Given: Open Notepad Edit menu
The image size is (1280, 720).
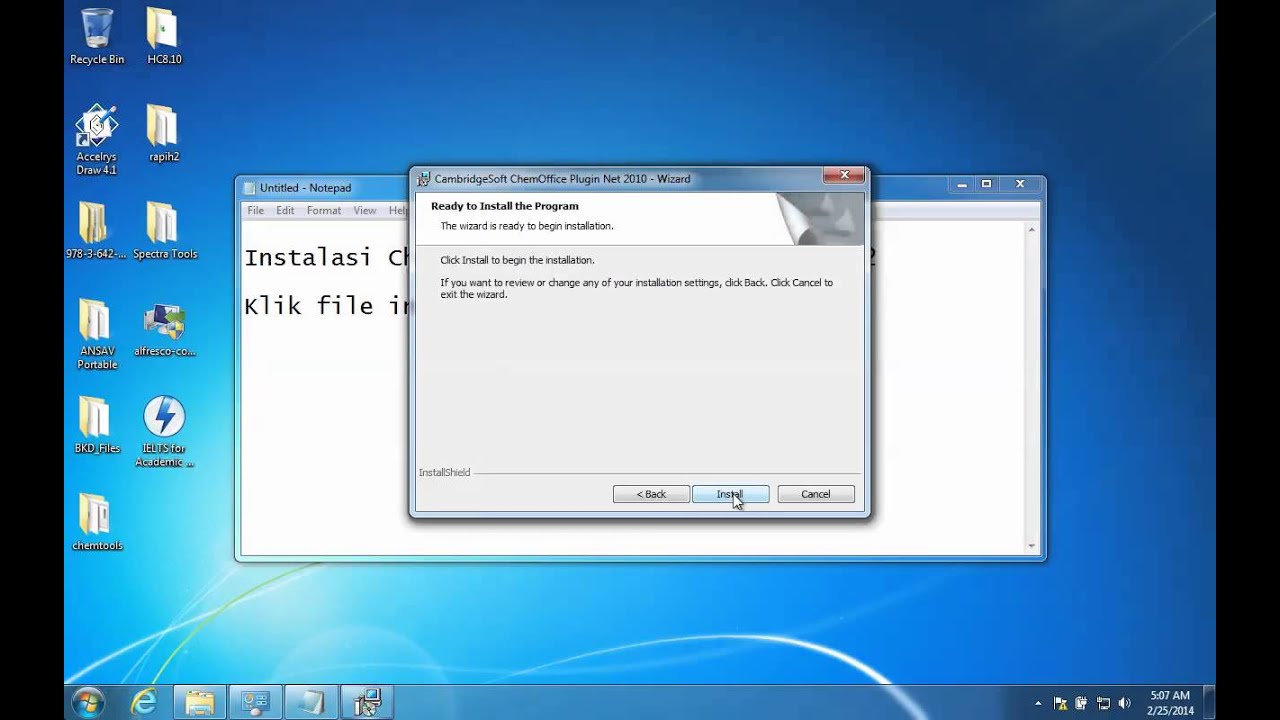Looking at the screenshot, I should click(285, 211).
